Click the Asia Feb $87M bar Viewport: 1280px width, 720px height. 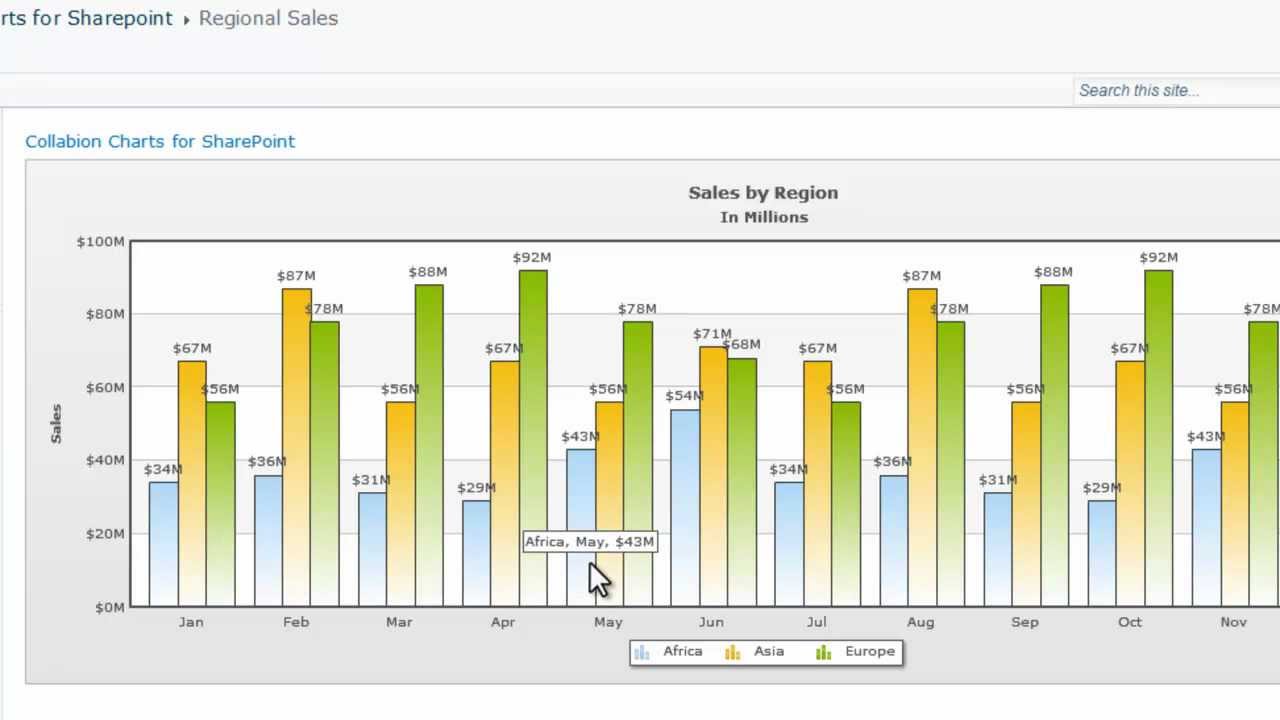297,447
